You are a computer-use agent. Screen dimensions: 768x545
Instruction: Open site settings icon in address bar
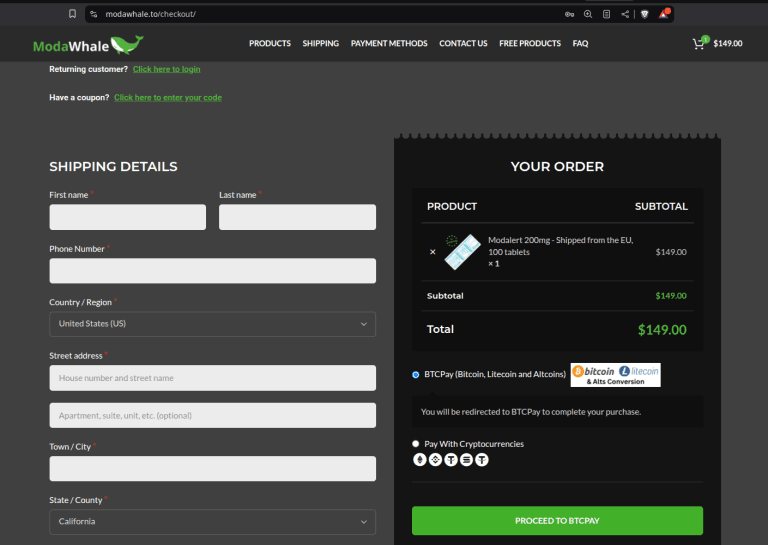pos(94,14)
